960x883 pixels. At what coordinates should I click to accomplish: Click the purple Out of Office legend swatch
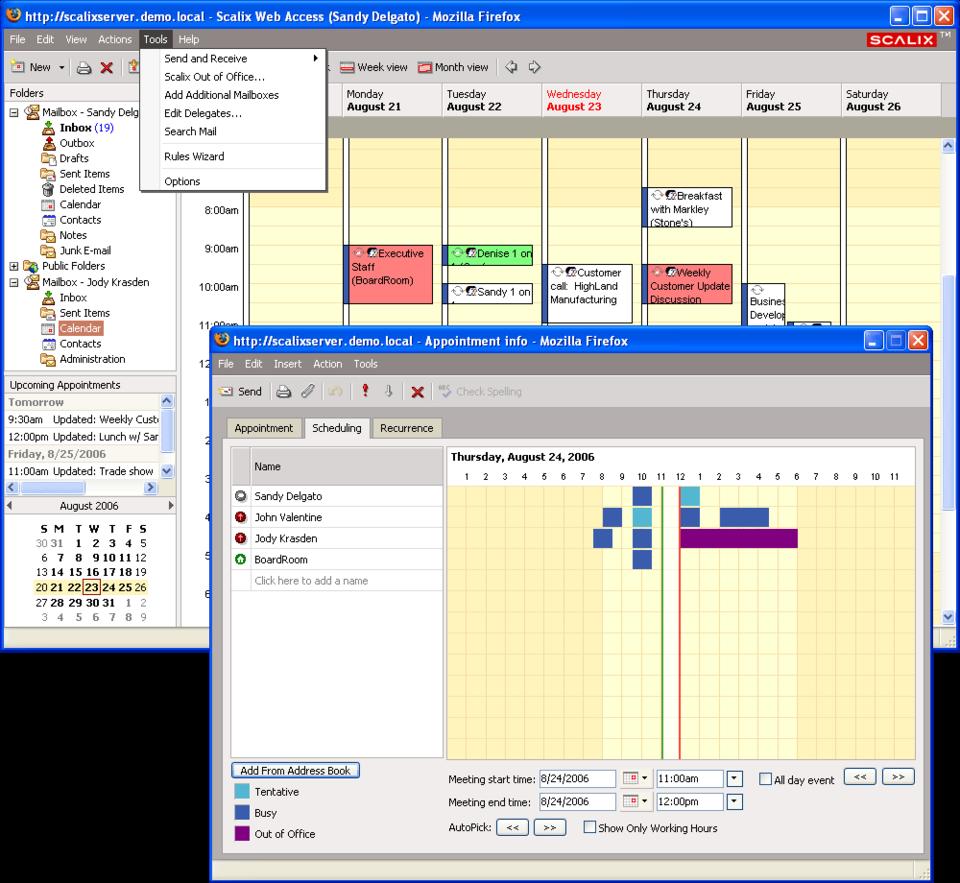242,833
